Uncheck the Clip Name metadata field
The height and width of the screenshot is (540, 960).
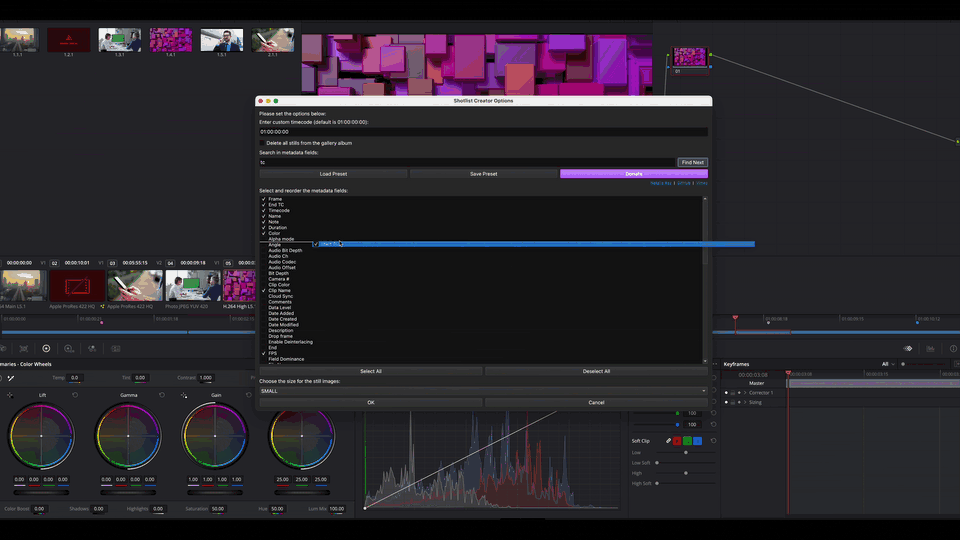click(x=264, y=290)
